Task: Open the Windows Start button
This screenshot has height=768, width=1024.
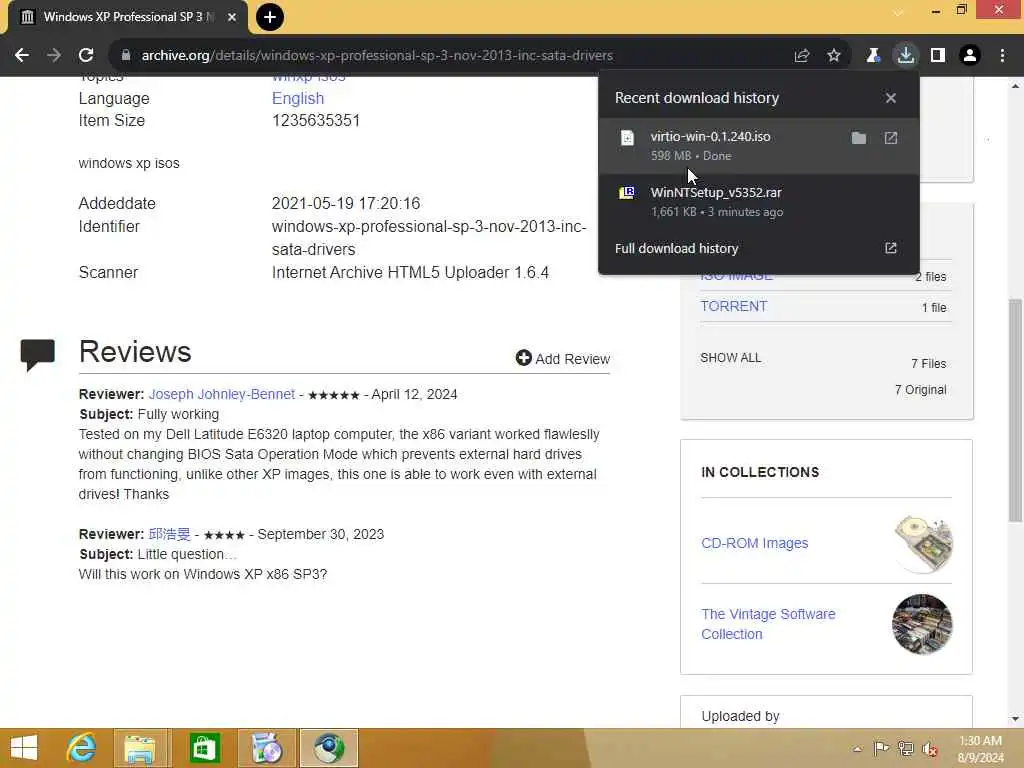Action: point(24,748)
